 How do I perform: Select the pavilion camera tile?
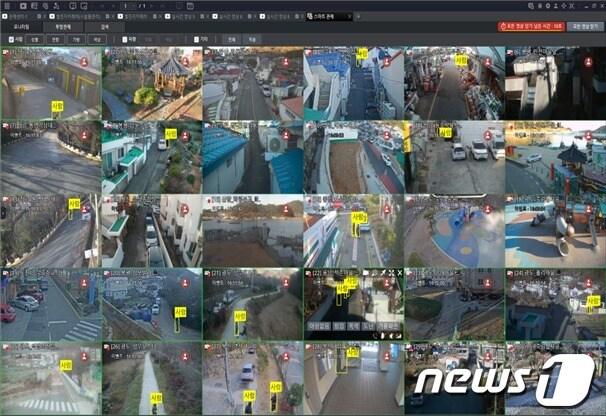(152, 83)
